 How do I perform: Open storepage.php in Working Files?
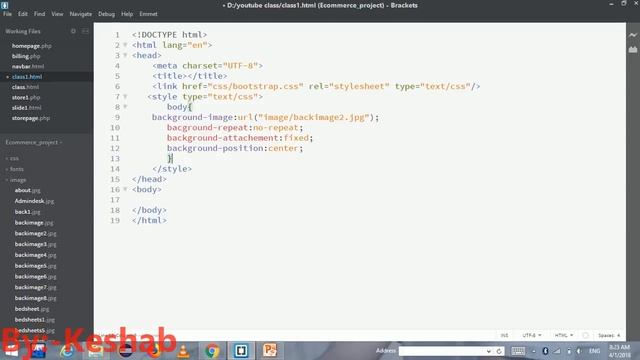(x=31, y=118)
